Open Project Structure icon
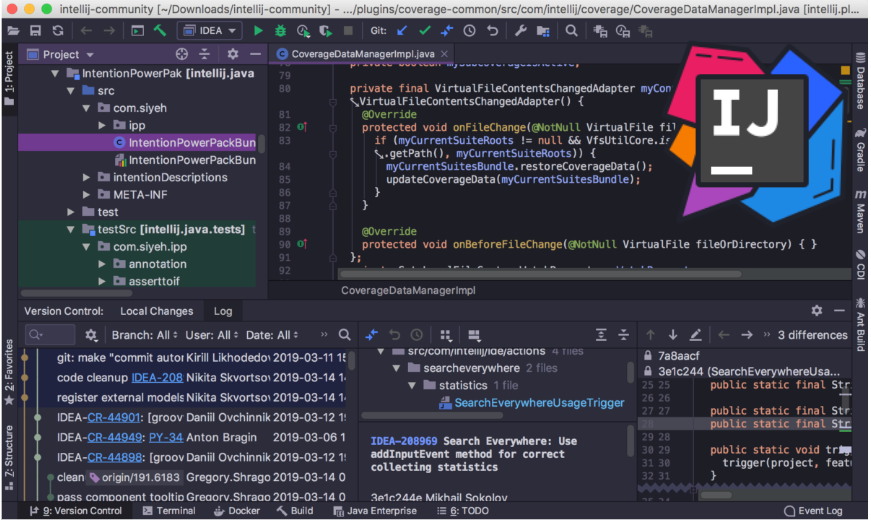Viewport: 871px width, 523px height. [x=543, y=31]
